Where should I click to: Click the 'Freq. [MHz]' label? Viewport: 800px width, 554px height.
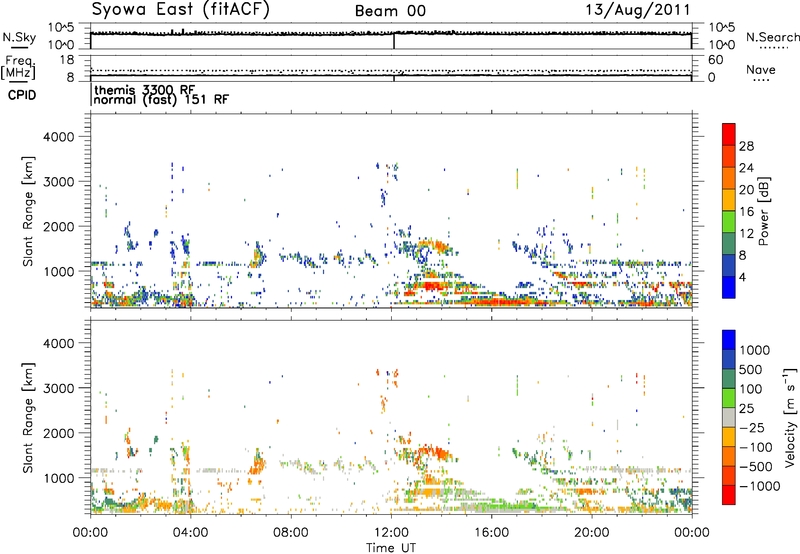click(x=18, y=67)
